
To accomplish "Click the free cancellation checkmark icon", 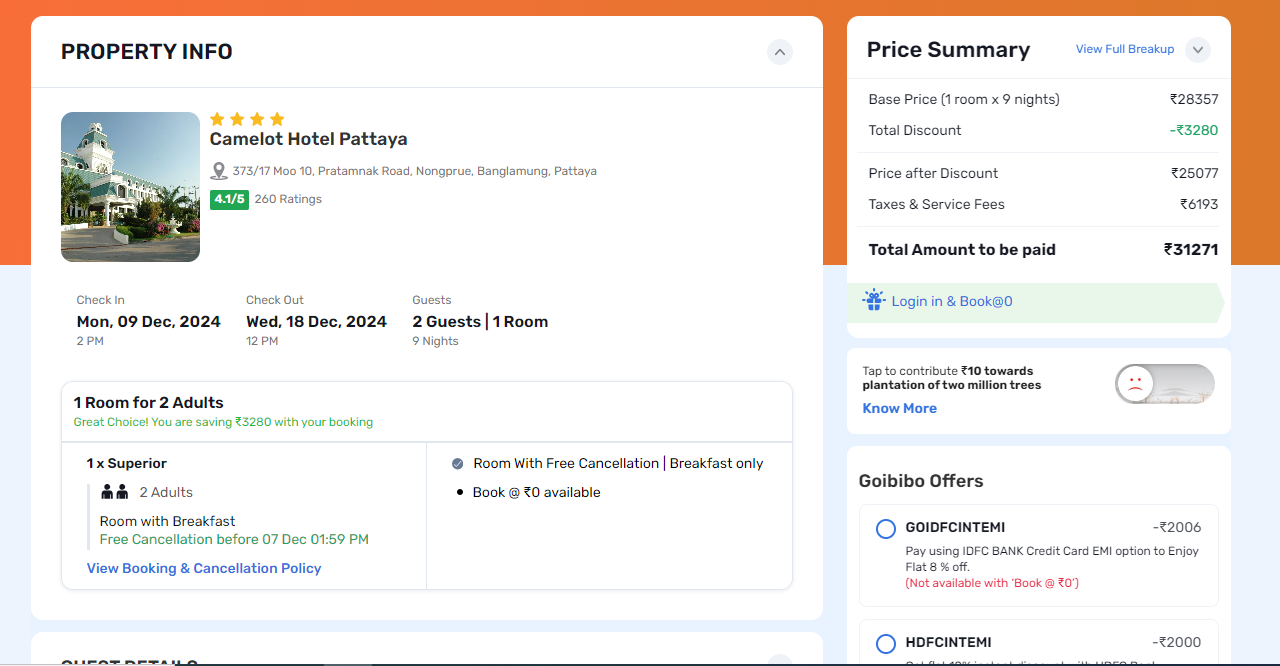I will pyautogui.click(x=458, y=463).
